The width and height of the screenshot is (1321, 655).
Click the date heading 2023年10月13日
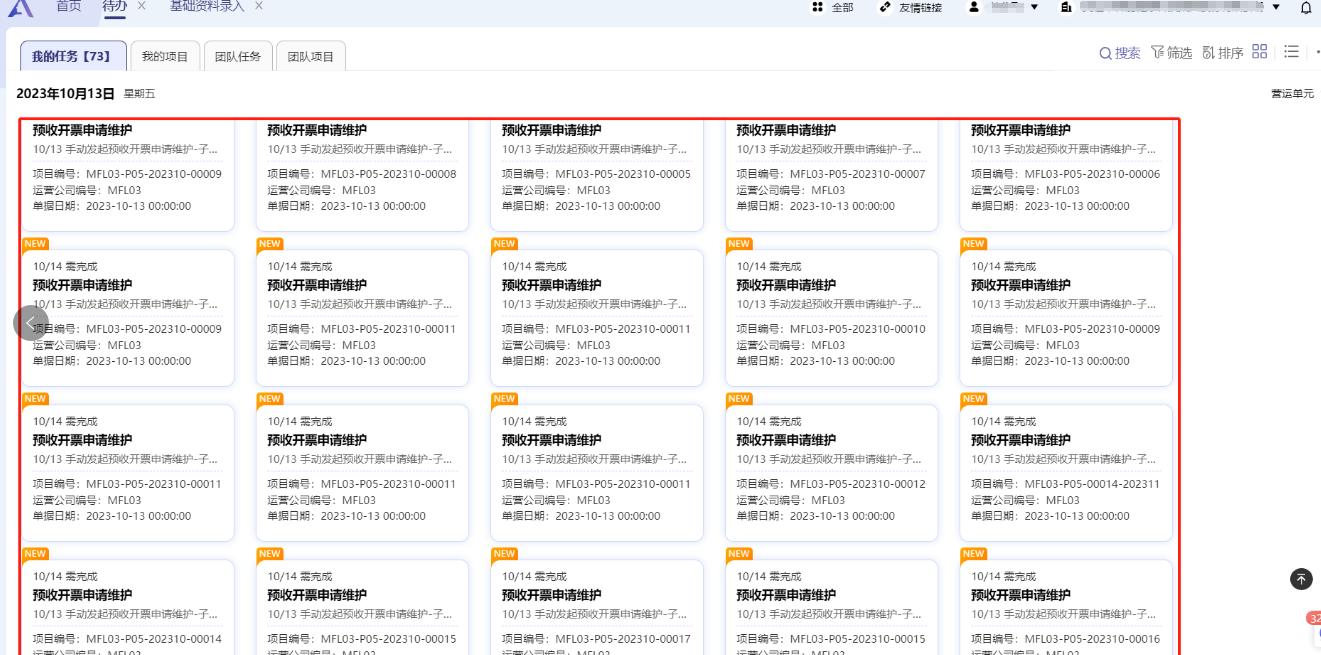coord(66,93)
